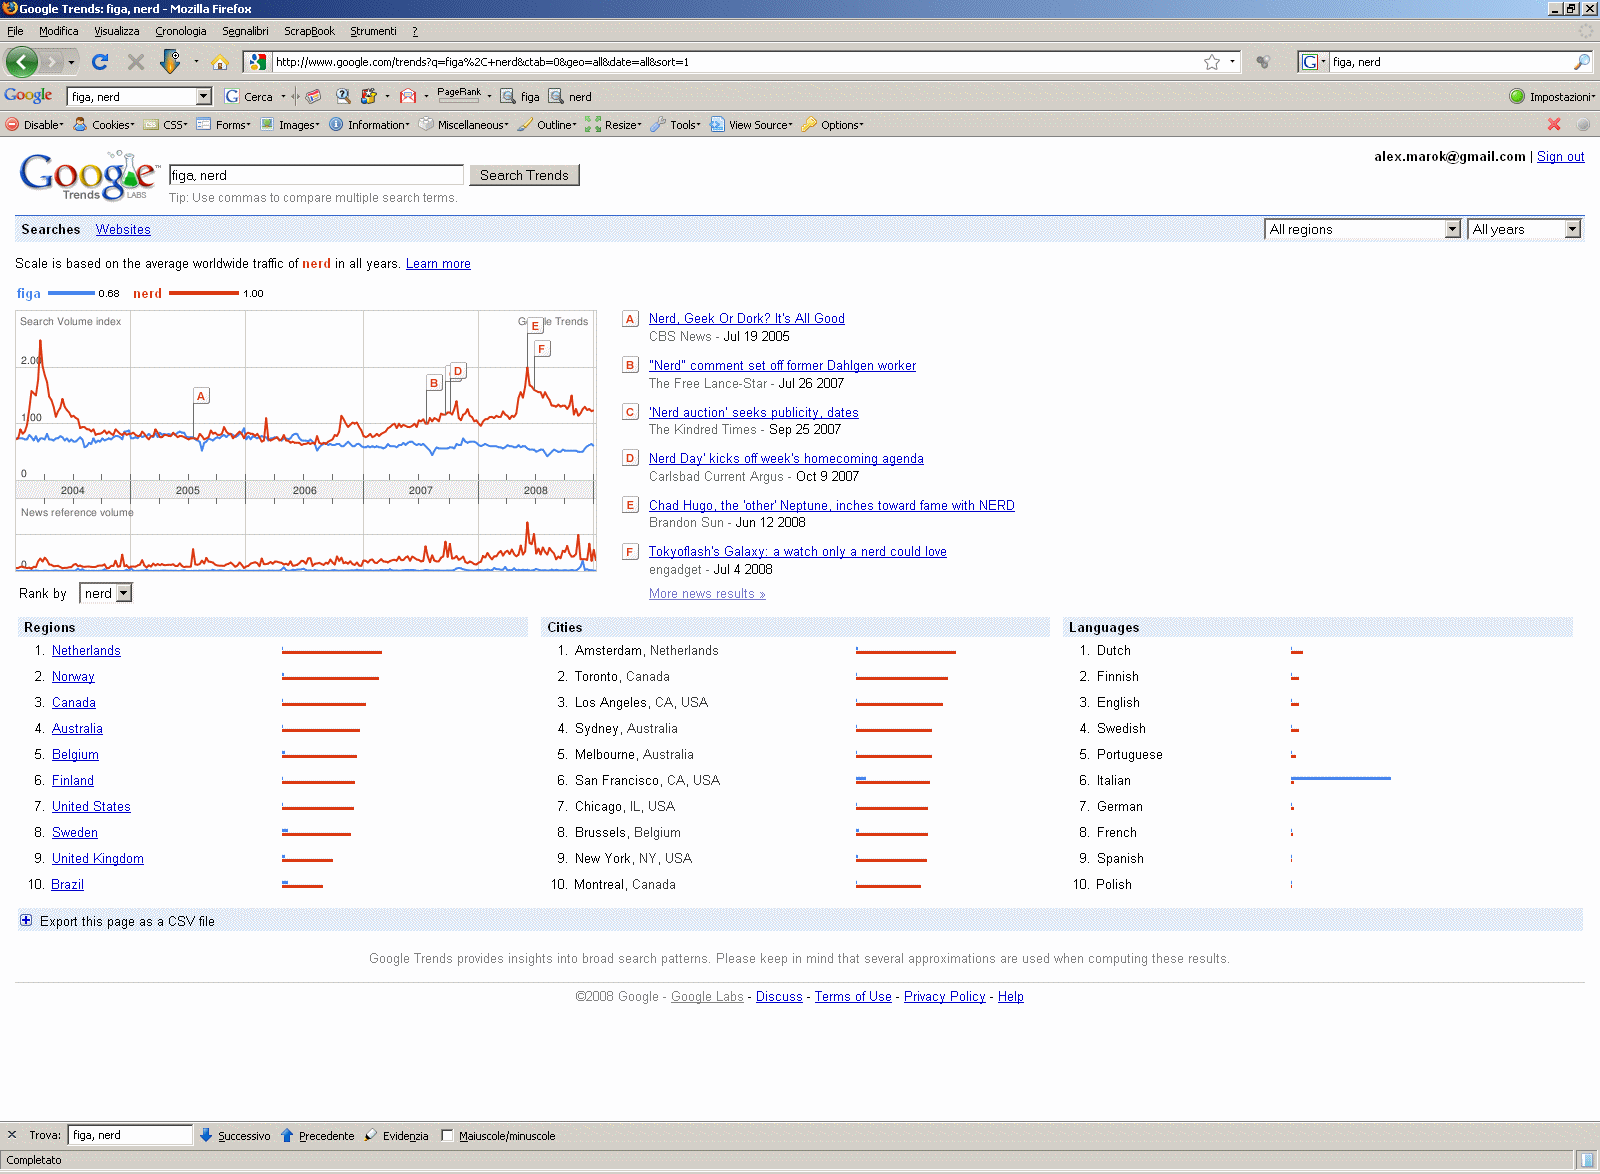Click the Google Toolbar logo
Image resolution: width=1600 pixels, height=1174 pixels.
click(x=28, y=96)
